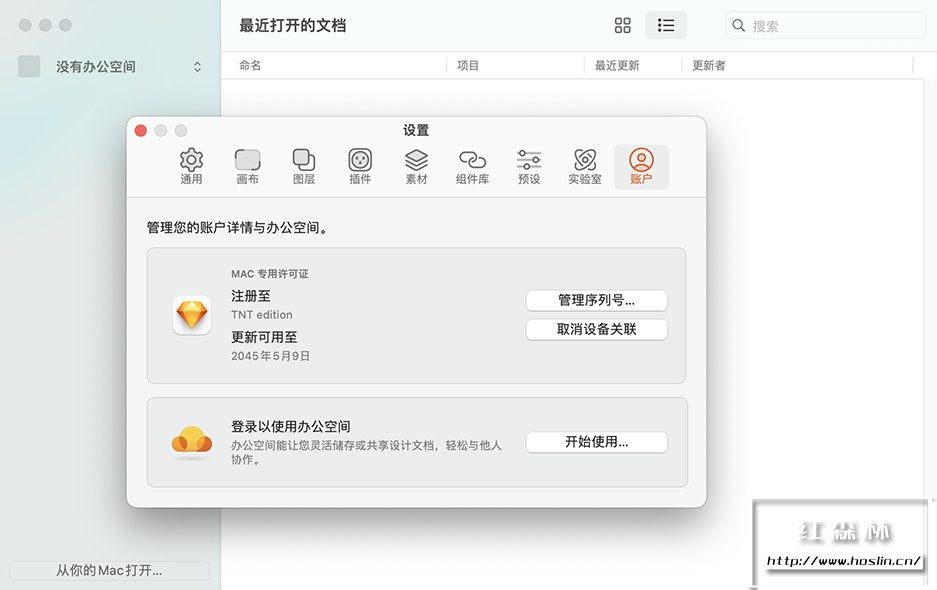Open the 实验室 labs settings tab

point(584,167)
